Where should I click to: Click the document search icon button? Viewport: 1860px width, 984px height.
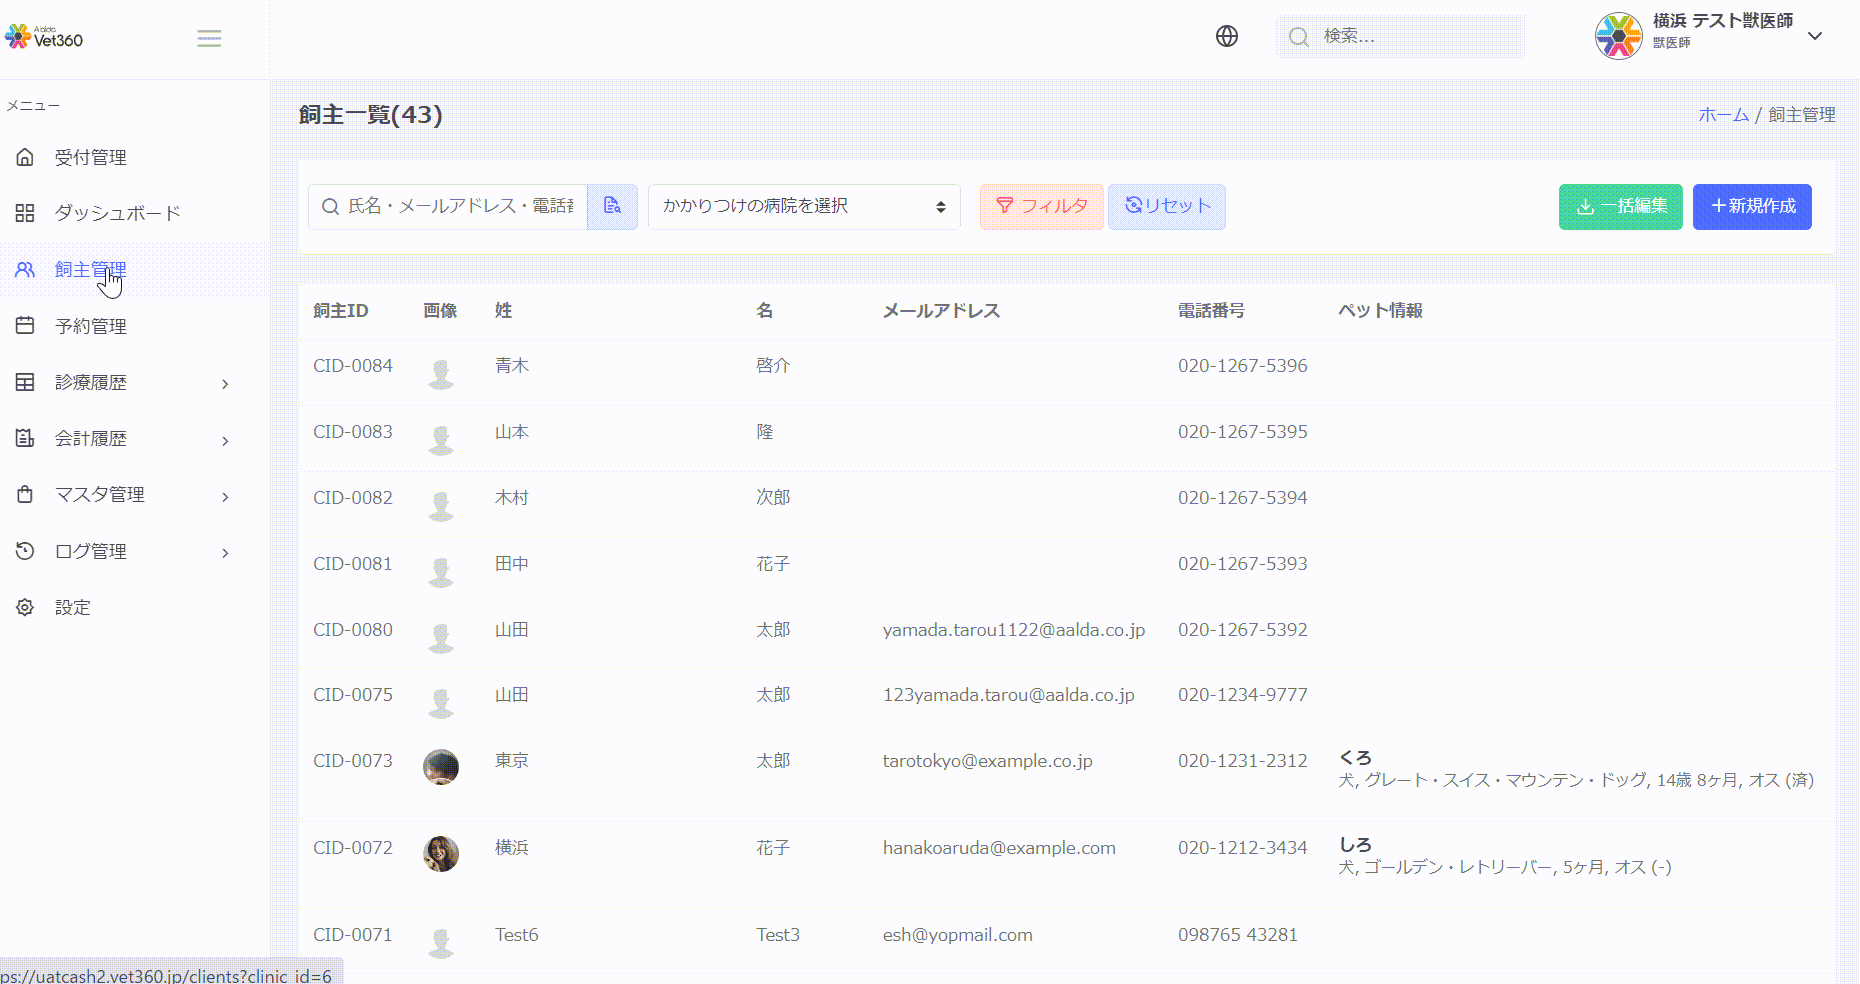[x=612, y=206]
